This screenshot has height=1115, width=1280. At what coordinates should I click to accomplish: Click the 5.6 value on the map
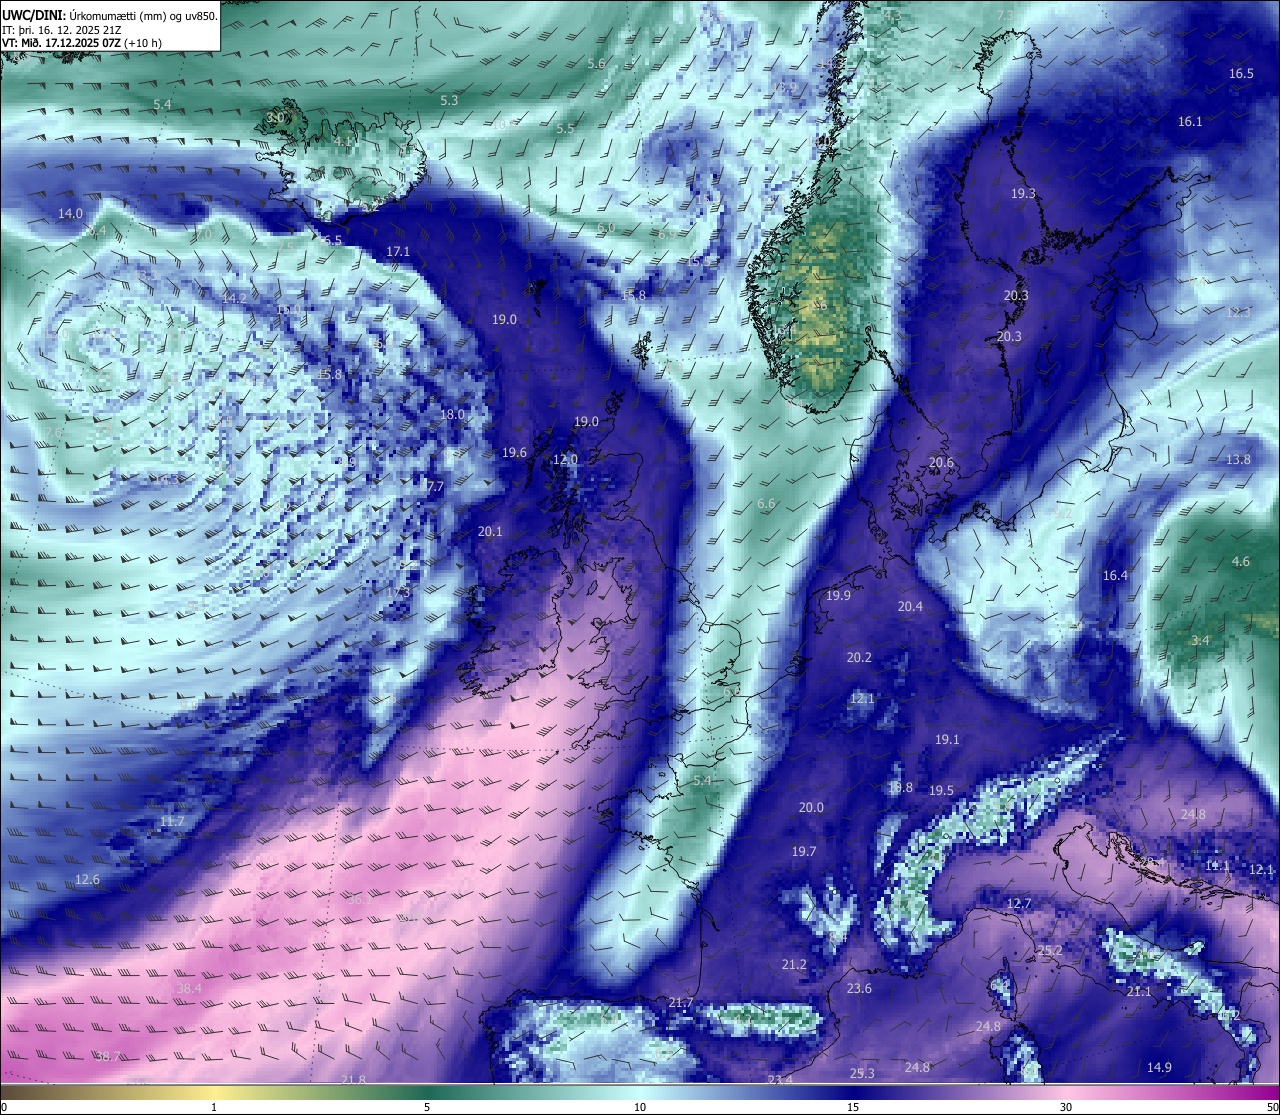coord(596,64)
